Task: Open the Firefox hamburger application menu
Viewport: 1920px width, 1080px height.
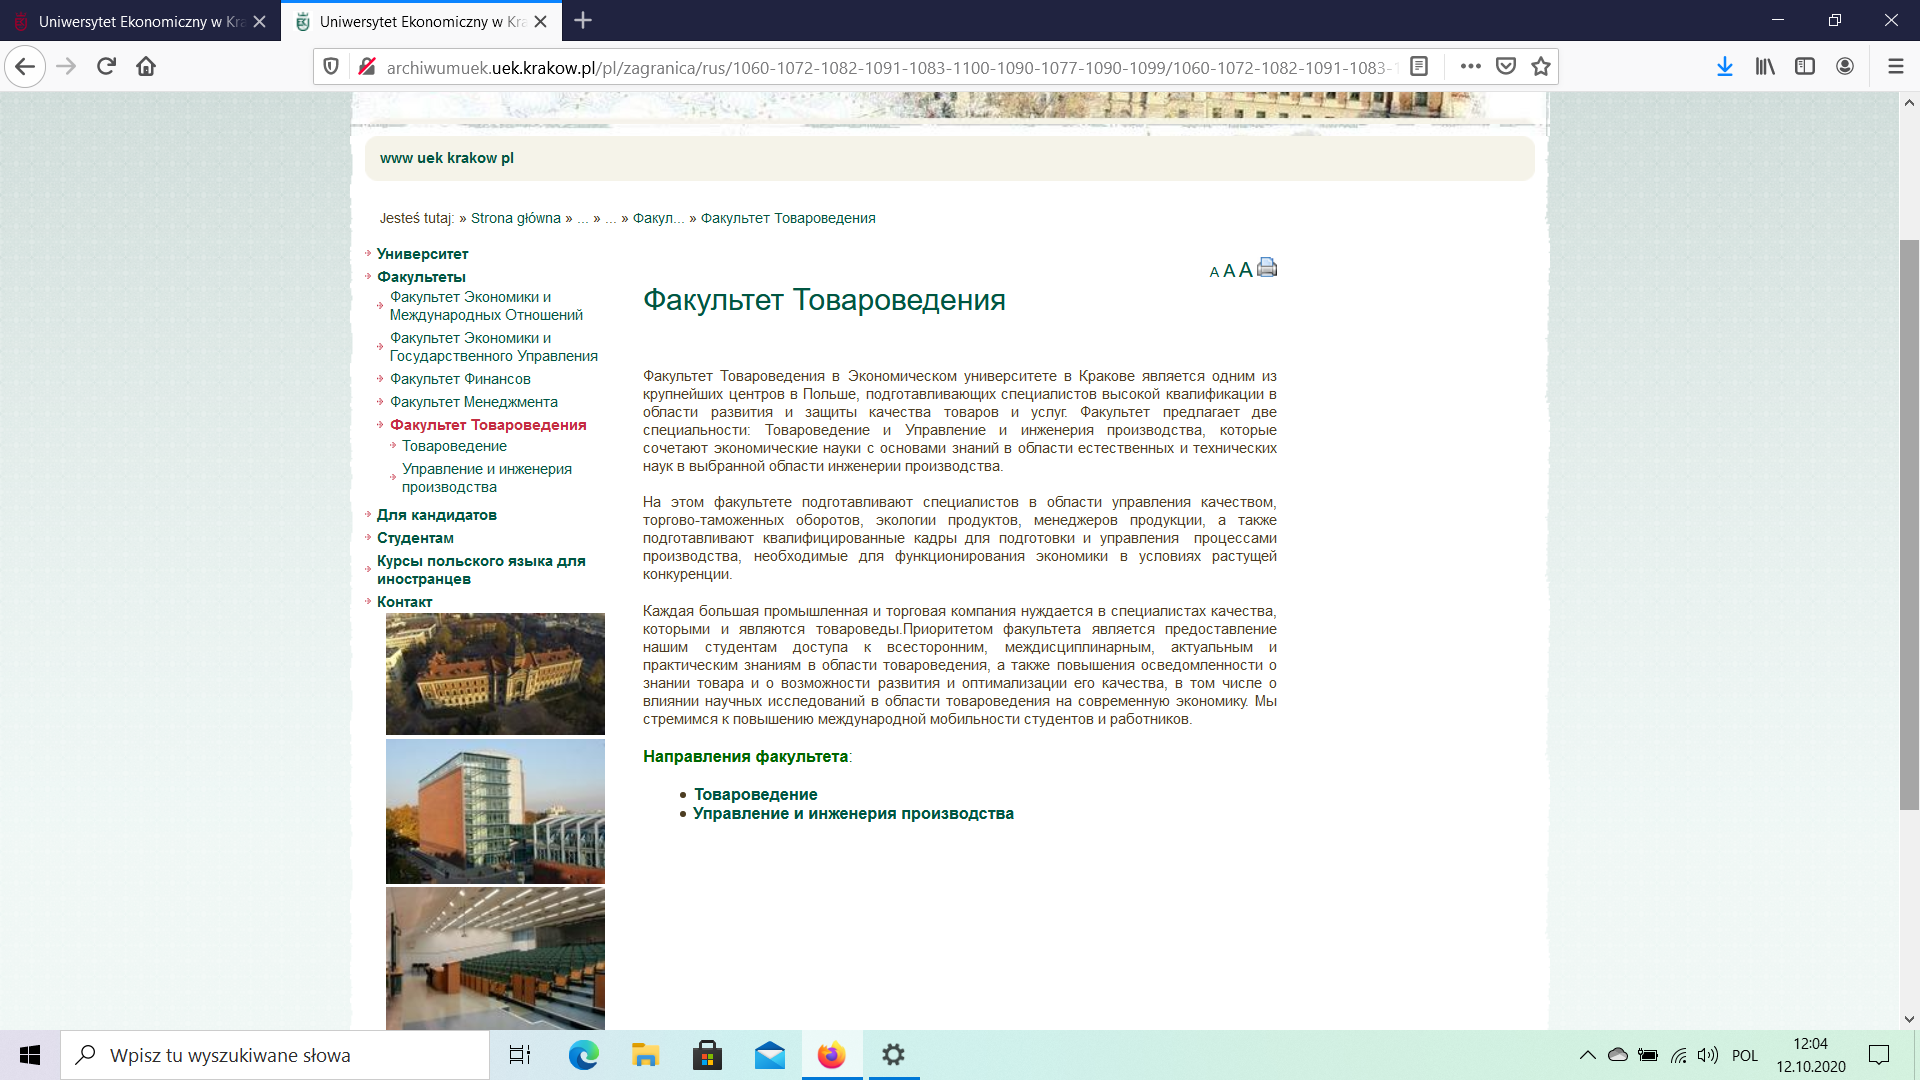Action: 1895,67
